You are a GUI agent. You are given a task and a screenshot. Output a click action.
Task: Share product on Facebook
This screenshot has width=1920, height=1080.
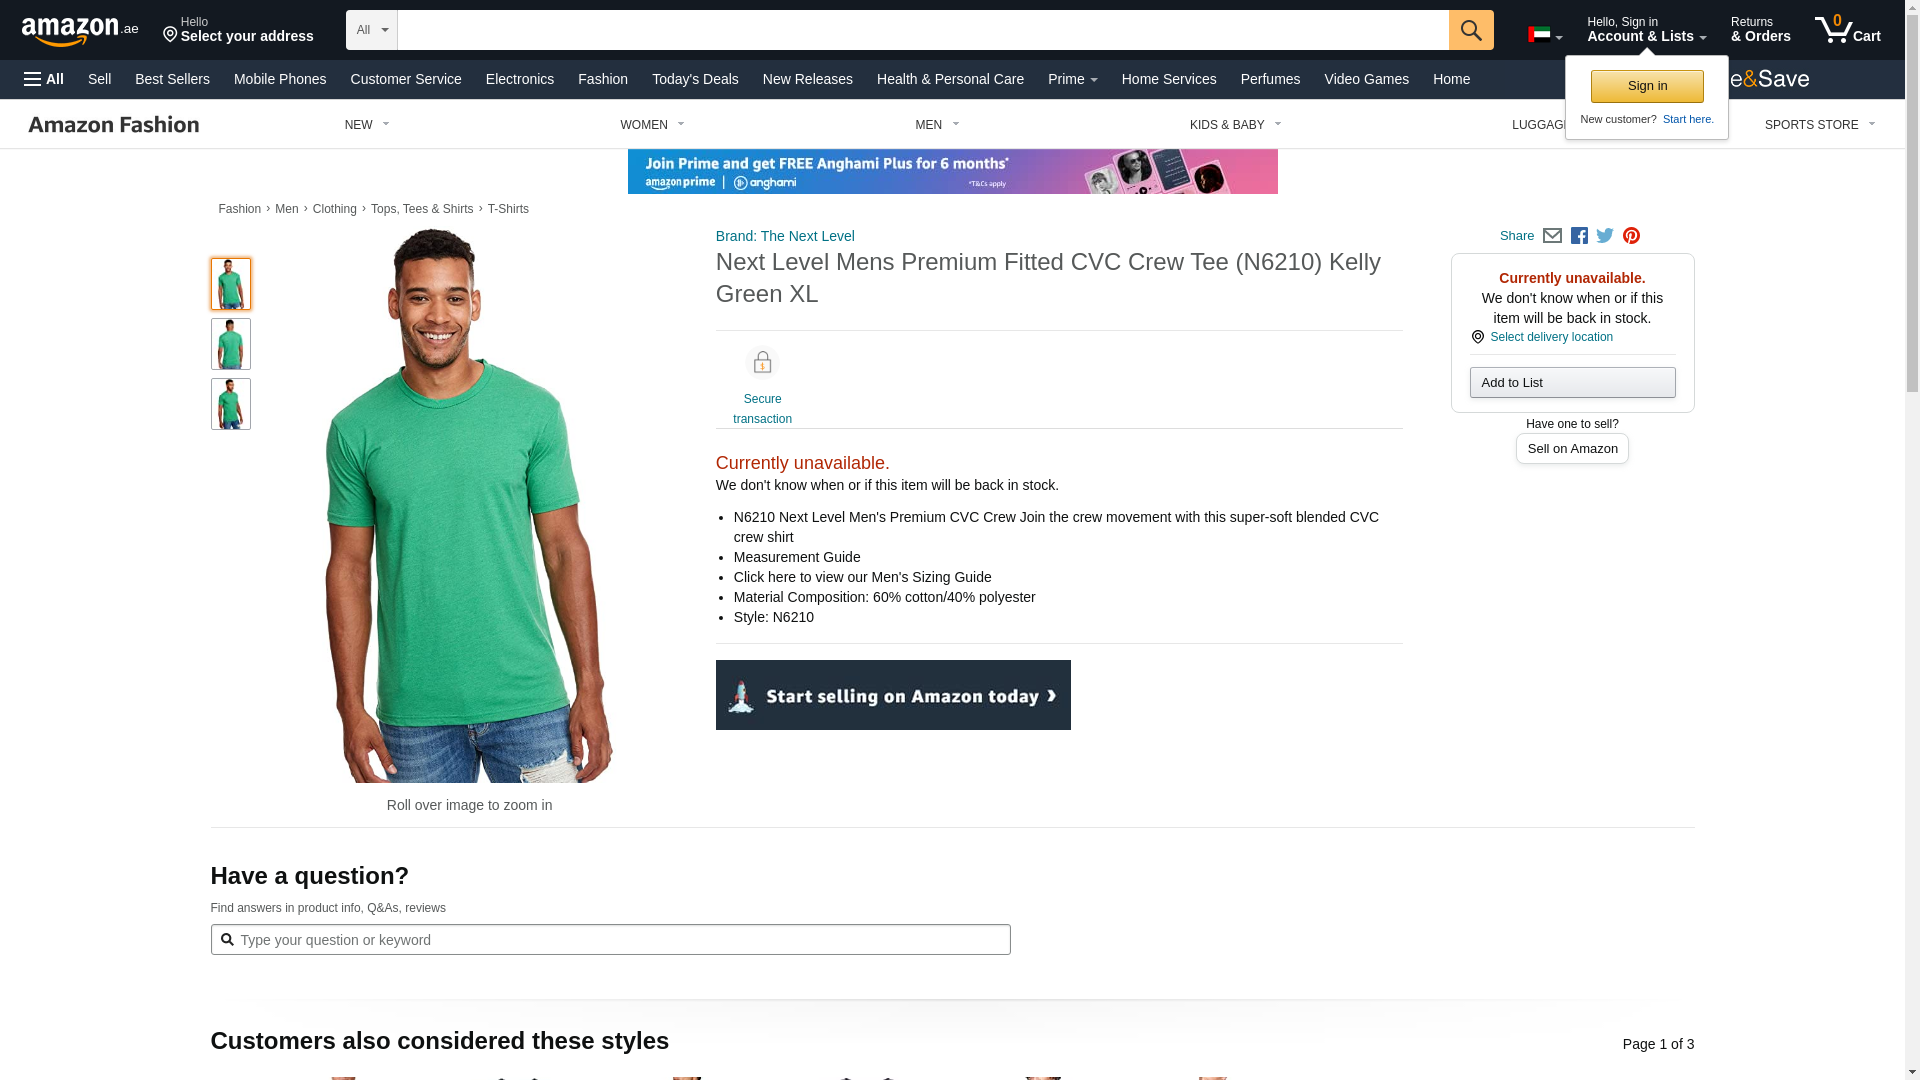[1579, 236]
